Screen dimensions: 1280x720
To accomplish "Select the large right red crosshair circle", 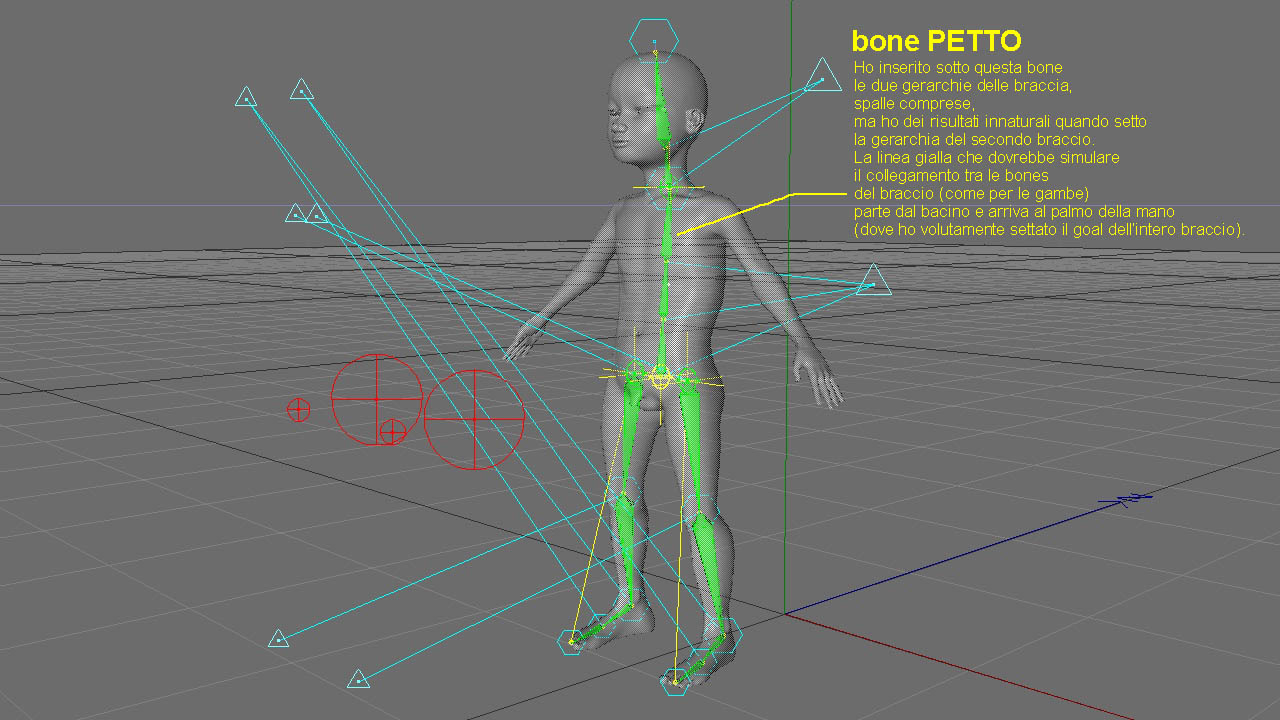I will point(474,419).
